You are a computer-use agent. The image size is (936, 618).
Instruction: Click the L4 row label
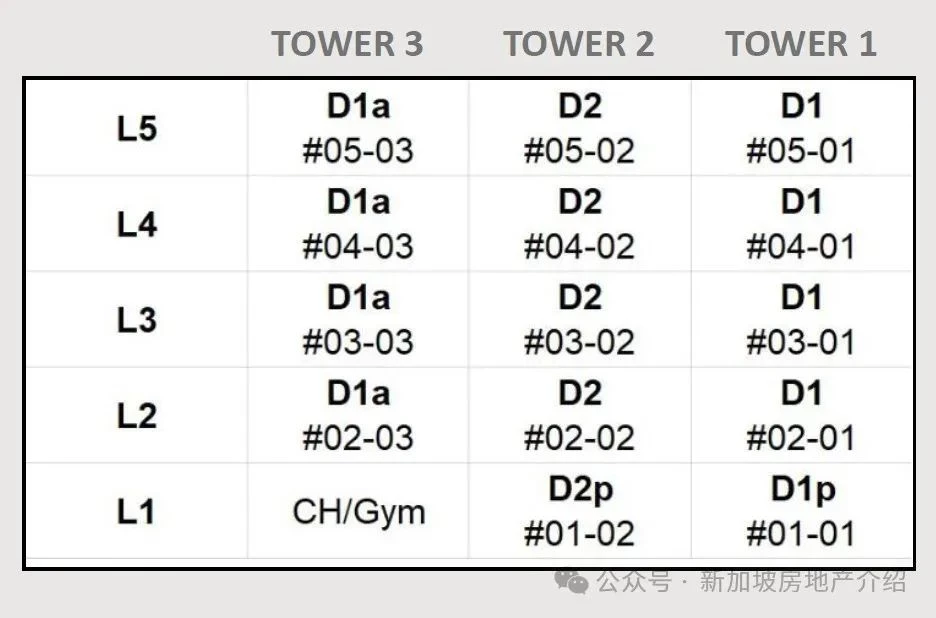pyautogui.click(x=137, y=225)
